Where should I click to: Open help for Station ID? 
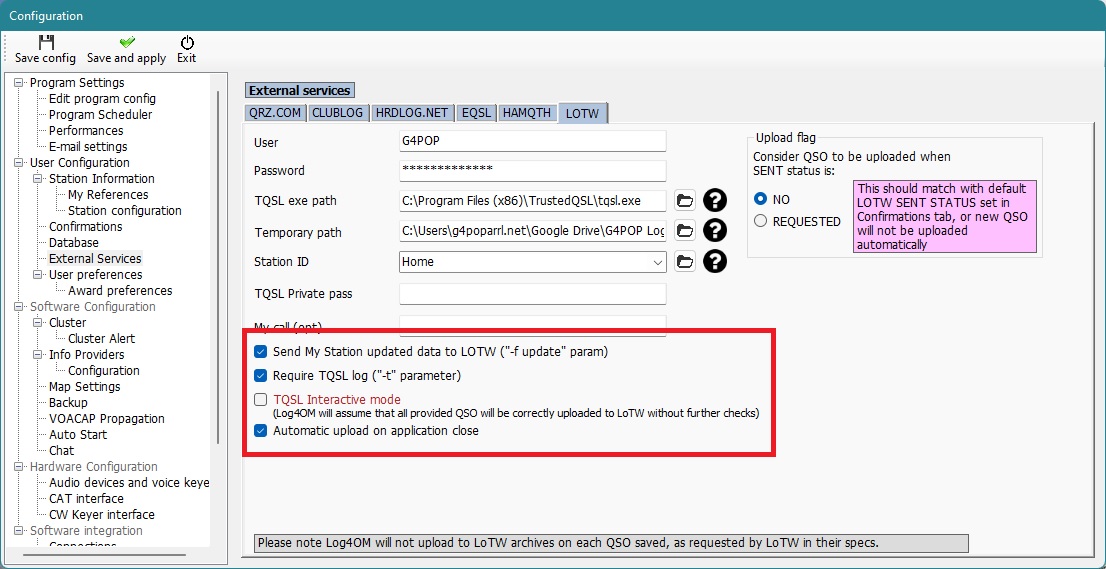coord(715,262)
